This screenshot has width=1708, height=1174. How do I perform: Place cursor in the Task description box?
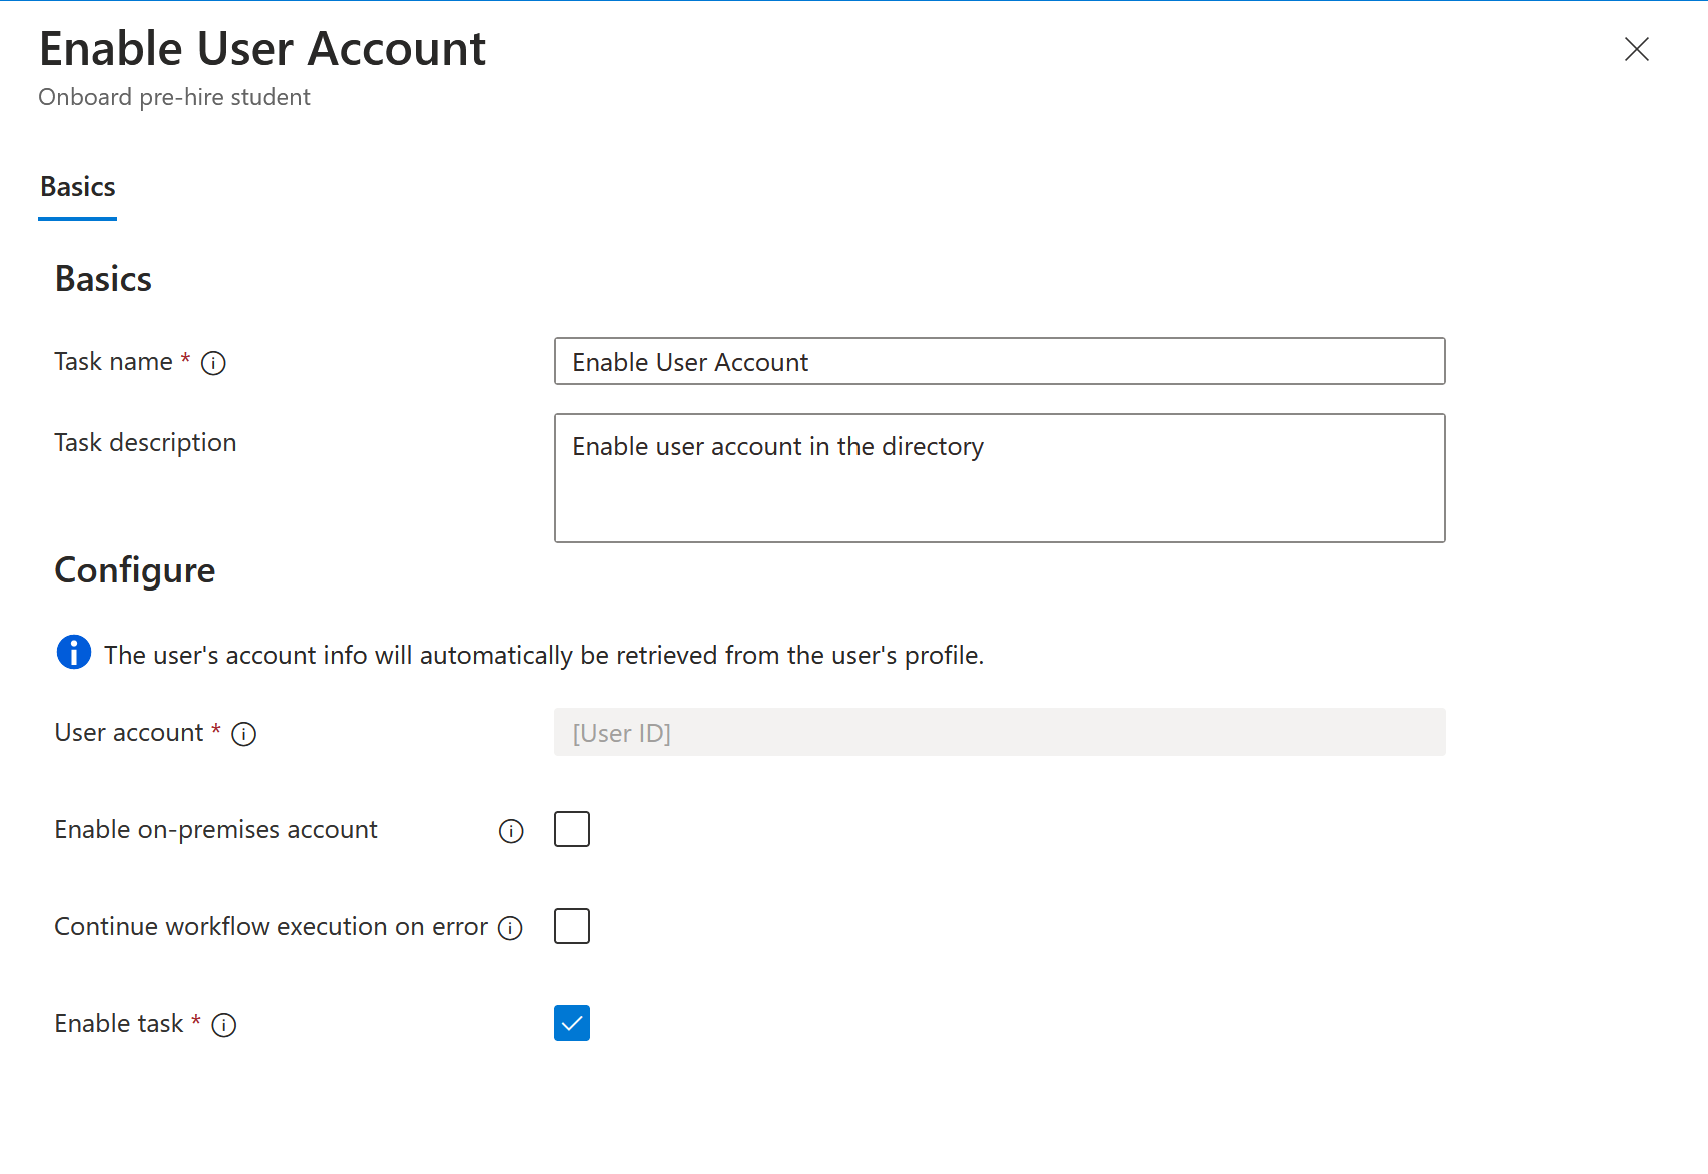pyautogui.click(x=998, y=477)
